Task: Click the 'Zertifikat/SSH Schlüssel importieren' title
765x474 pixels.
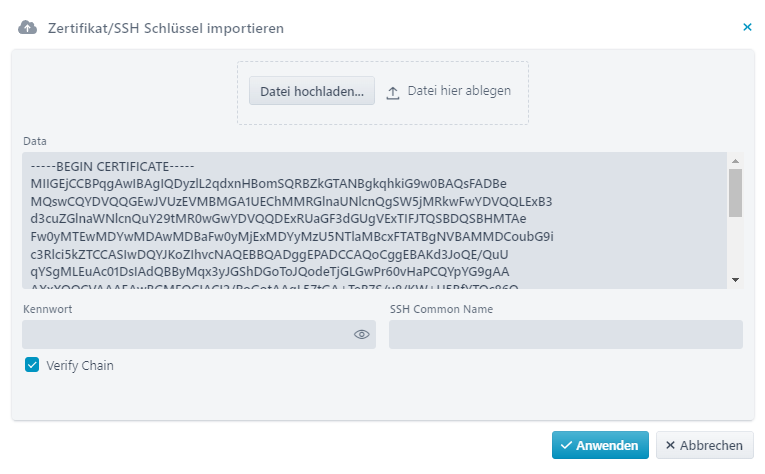Action: [166, 28]
